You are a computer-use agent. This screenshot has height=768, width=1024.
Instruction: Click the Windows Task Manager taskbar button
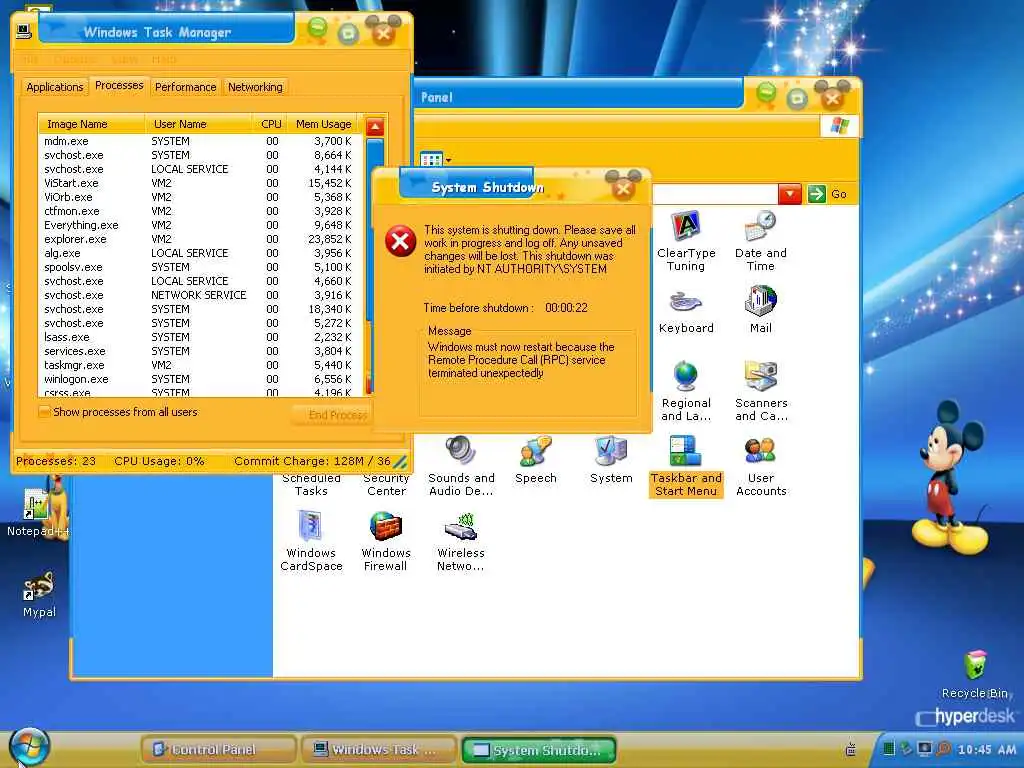(x=379, y=750)
